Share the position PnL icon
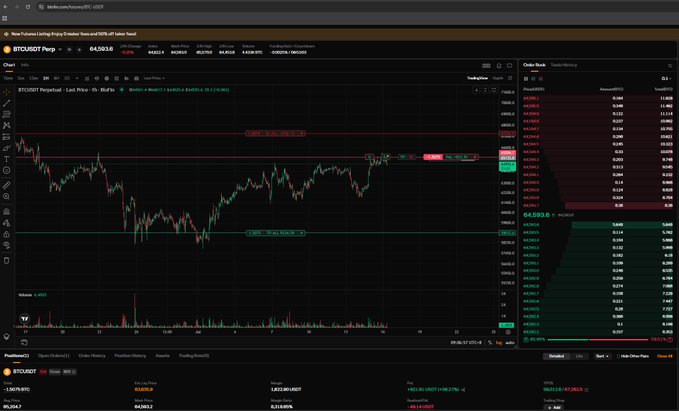The image size is (679, 411). pos(463,390)
